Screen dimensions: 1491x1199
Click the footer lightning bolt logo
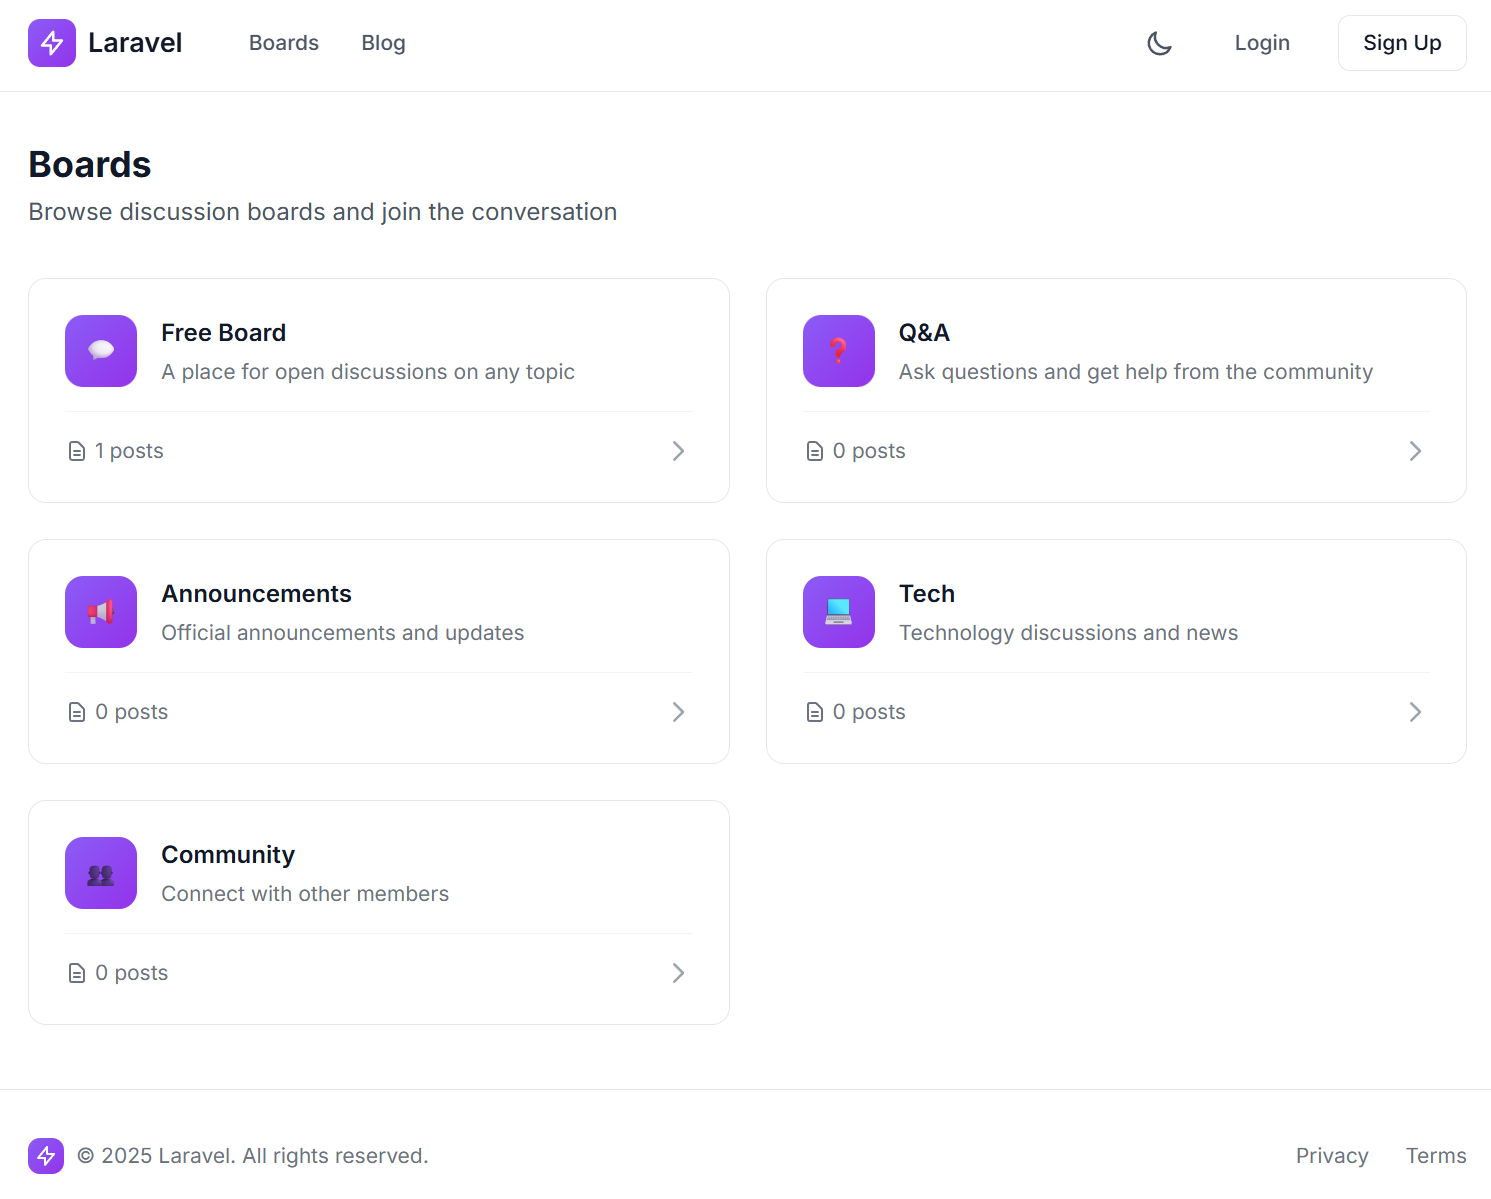[x=46, y=1156]
